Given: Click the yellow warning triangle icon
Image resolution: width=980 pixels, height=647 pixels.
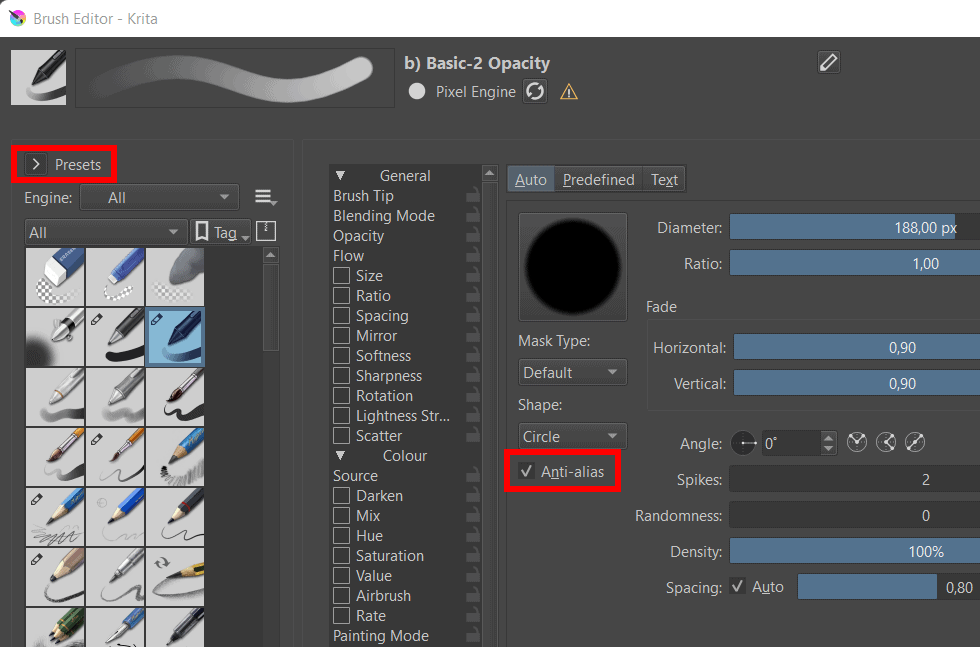Looking at the screenshot, I should point(569,92).
